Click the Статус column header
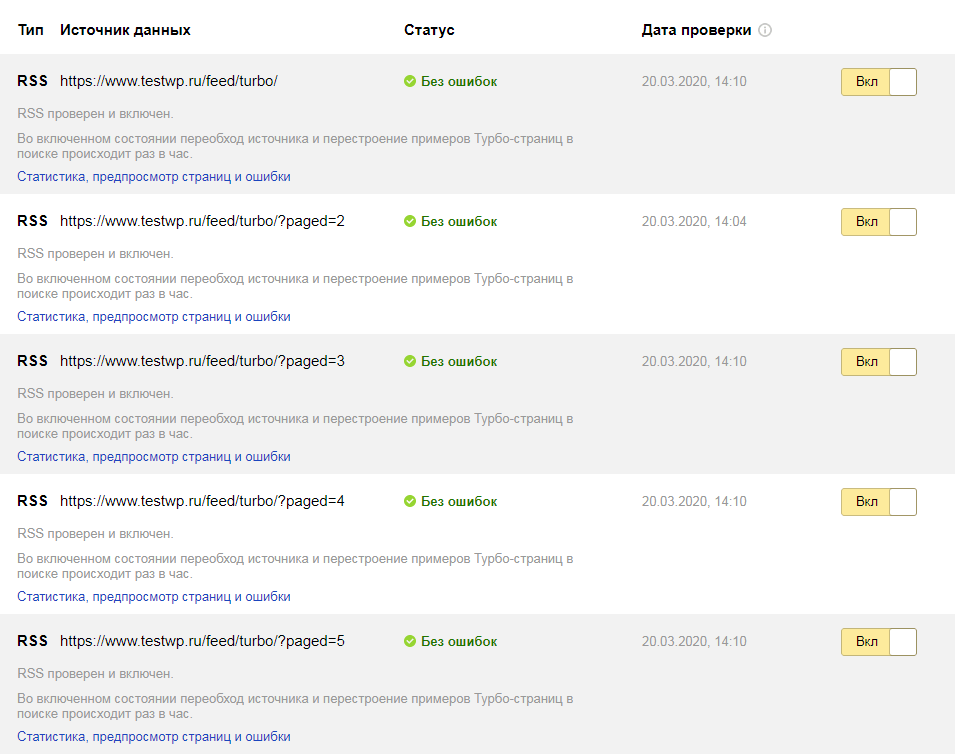The height and width of the screenshot is (754, 955). coord(429,30)
